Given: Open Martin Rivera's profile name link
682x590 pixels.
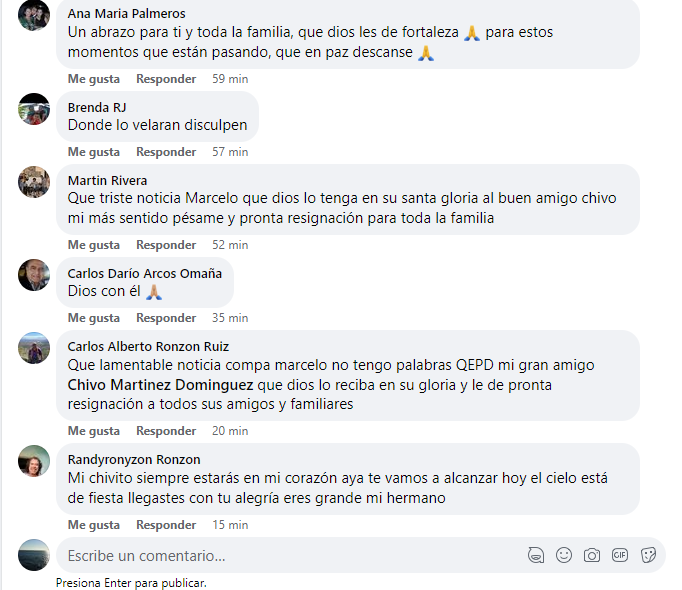Looking at the screenshot, I should pyautogui.click(x=107, y=180).
